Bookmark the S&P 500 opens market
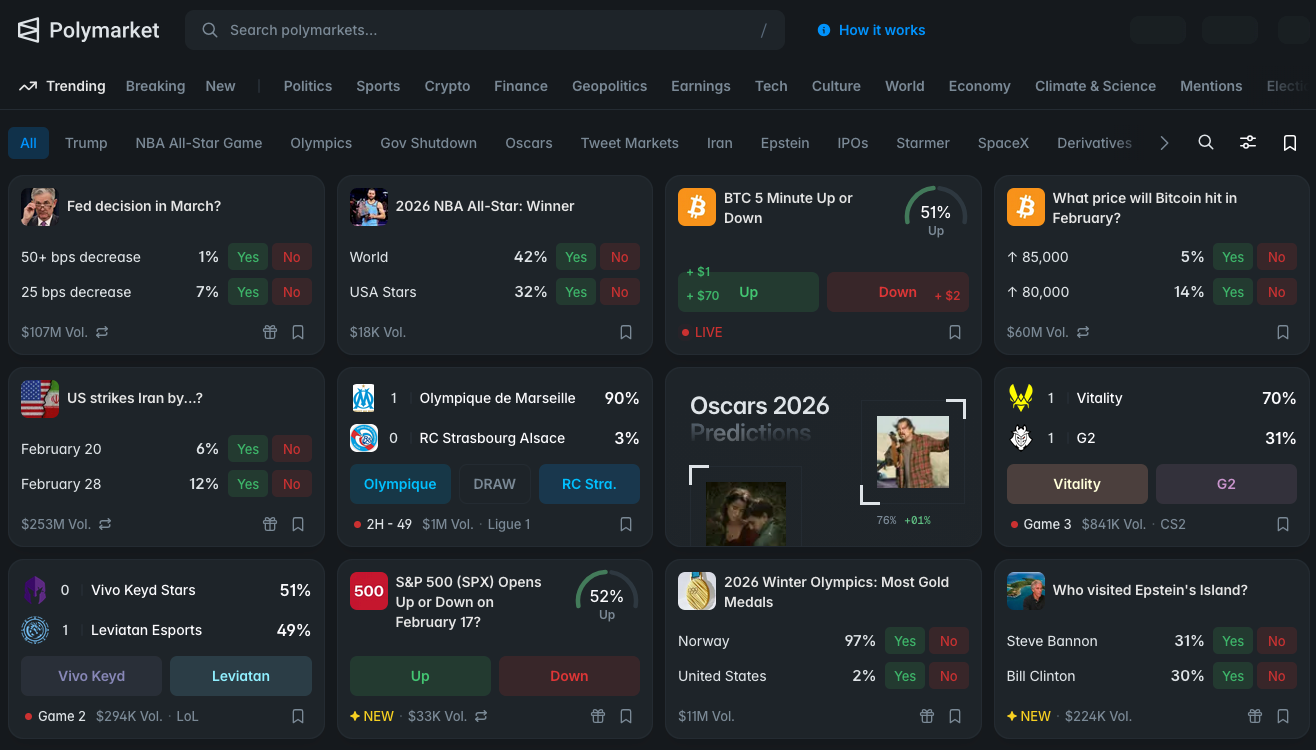 626,716
